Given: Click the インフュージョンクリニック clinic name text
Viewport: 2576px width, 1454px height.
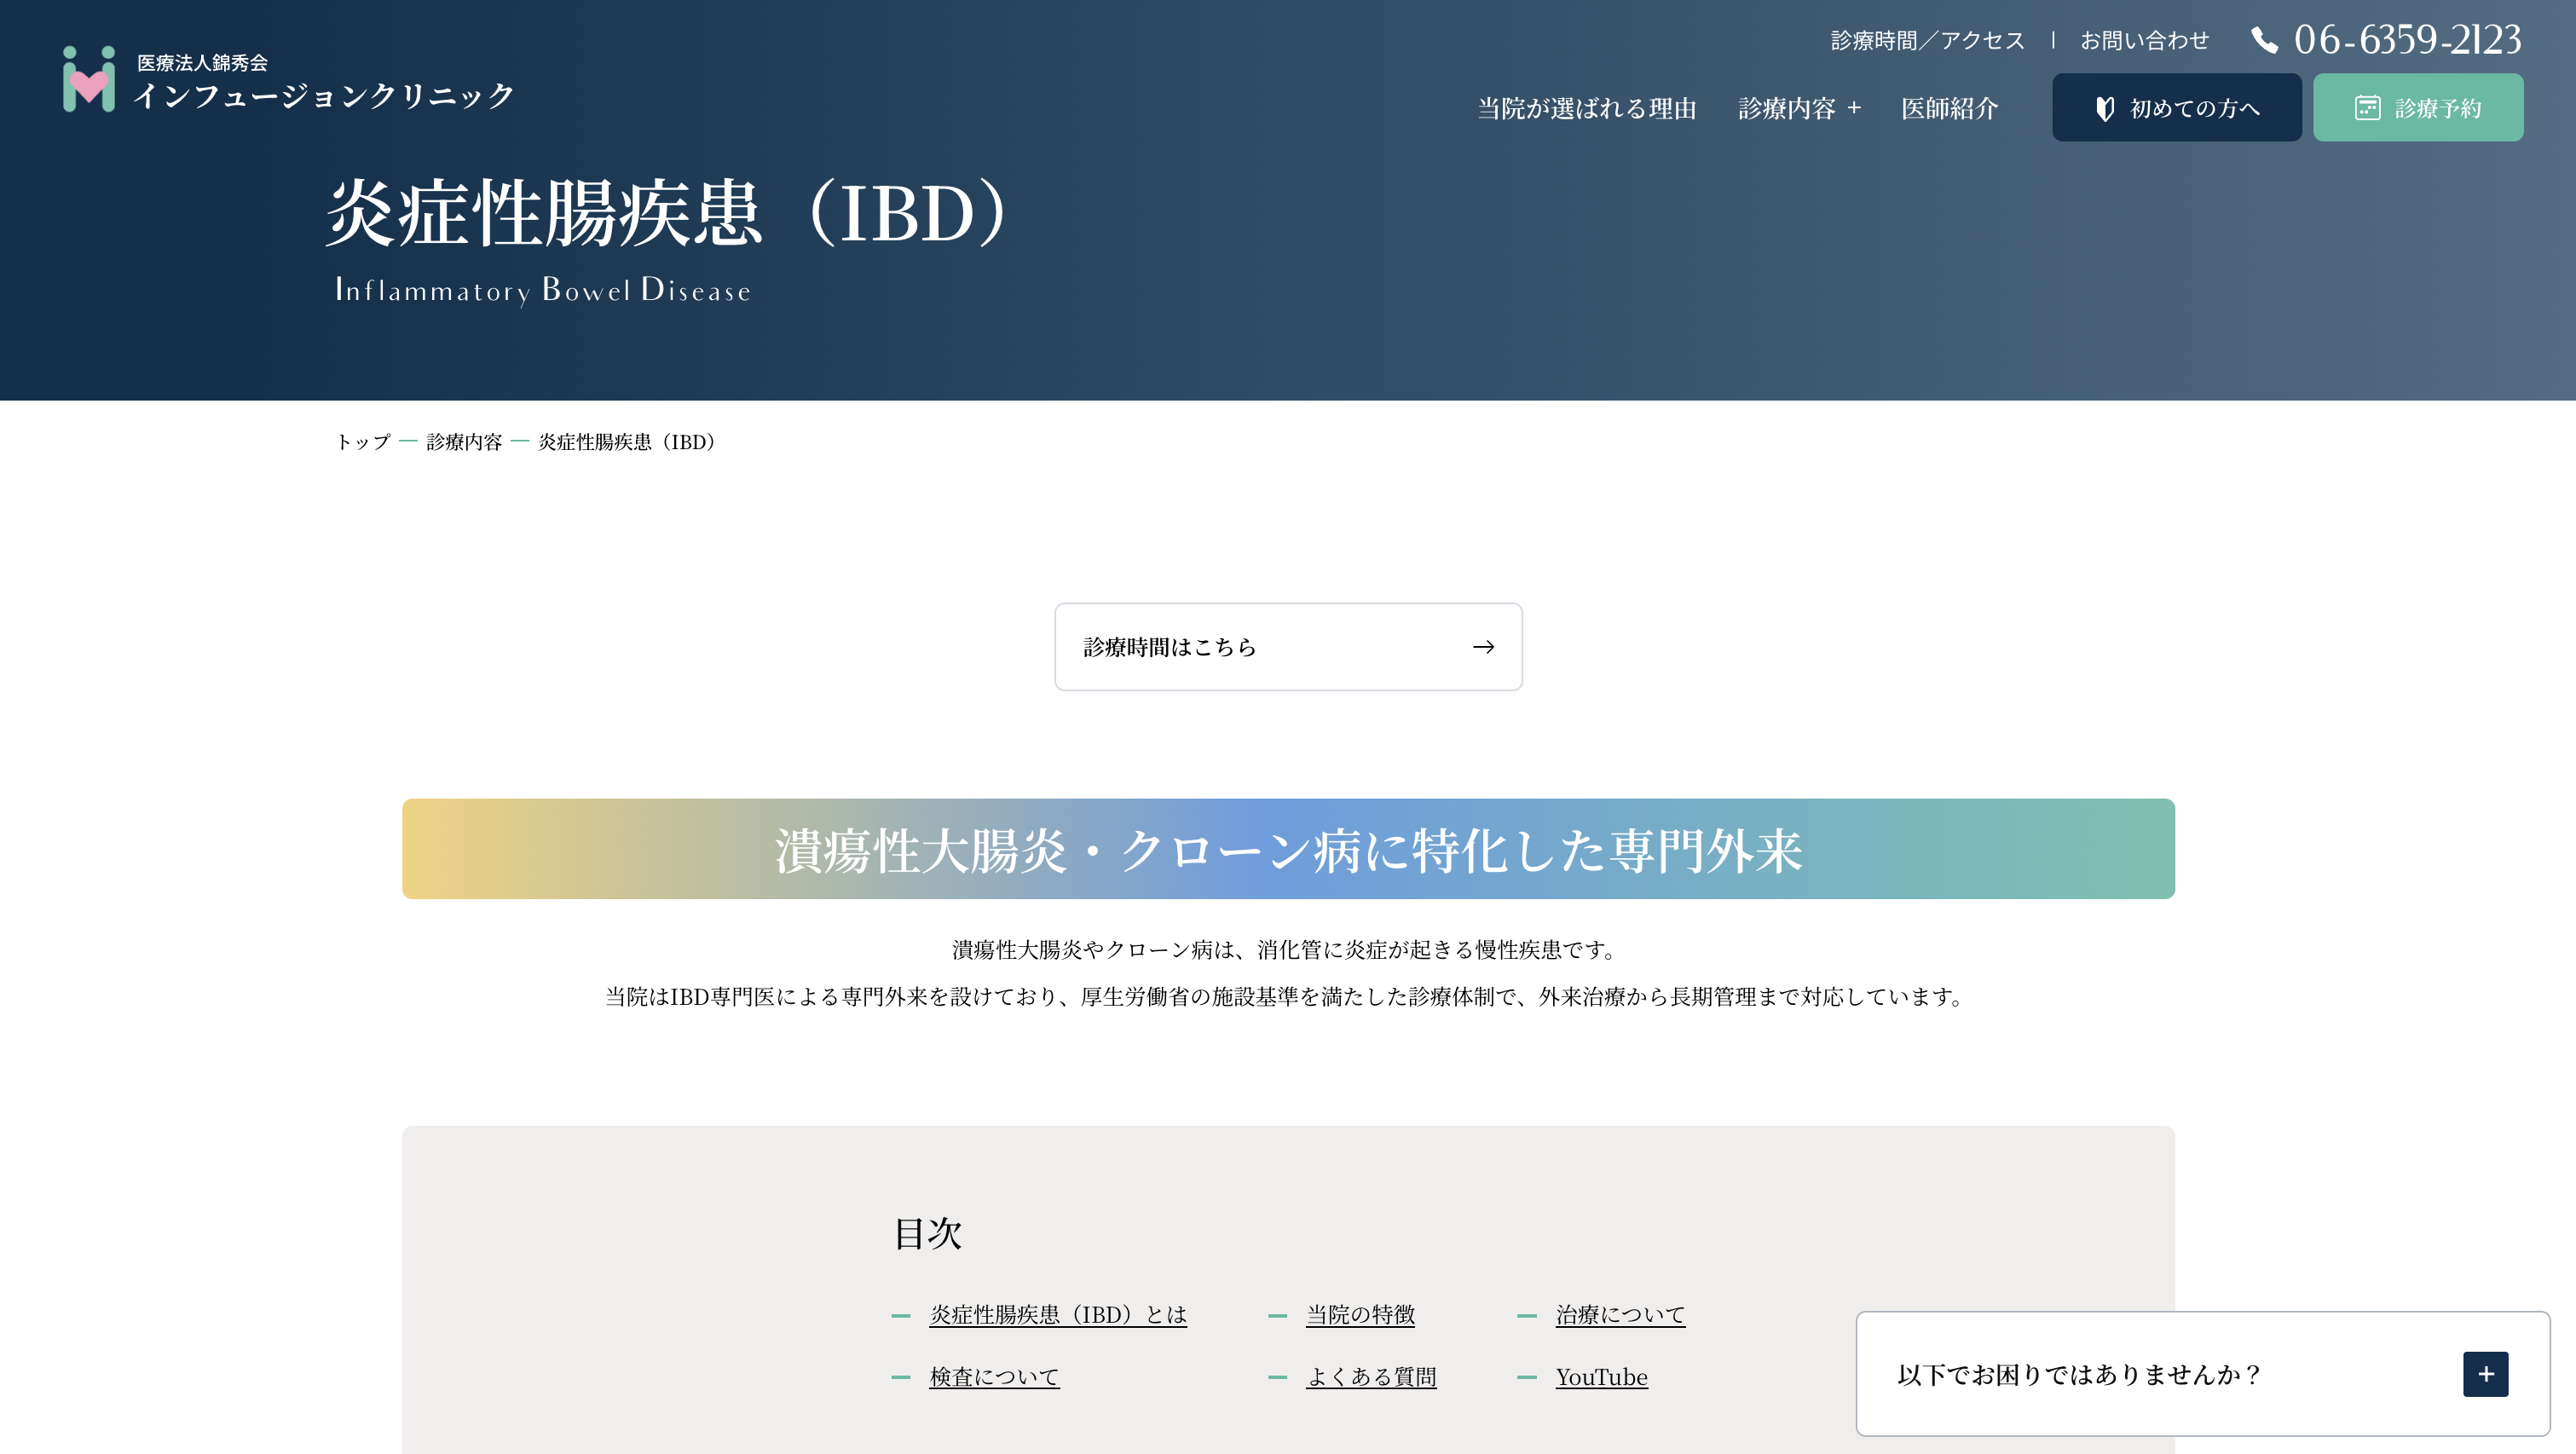Looking at the screenshot, I should coord(324,96).
